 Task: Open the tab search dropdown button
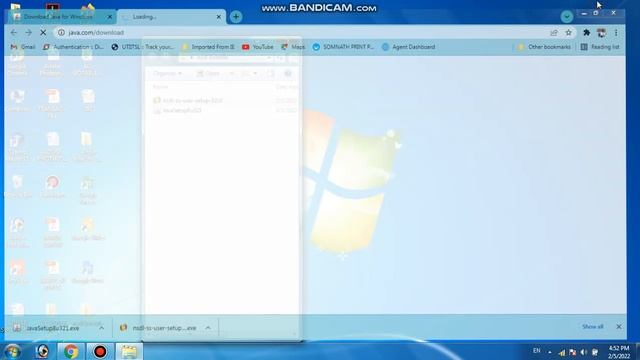(567, 17)
